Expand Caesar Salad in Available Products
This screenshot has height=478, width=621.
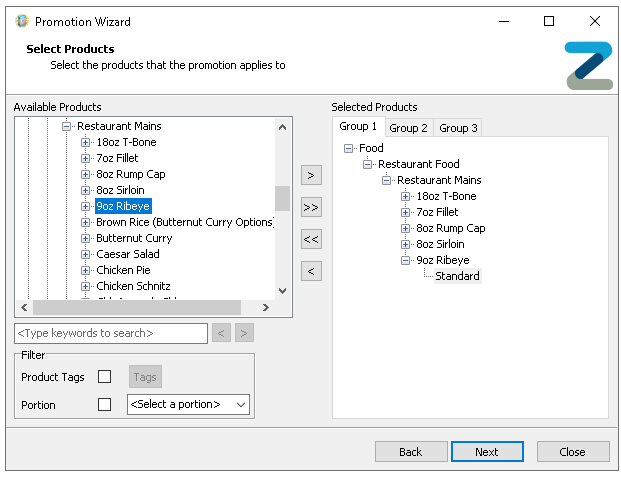[86, 254]
